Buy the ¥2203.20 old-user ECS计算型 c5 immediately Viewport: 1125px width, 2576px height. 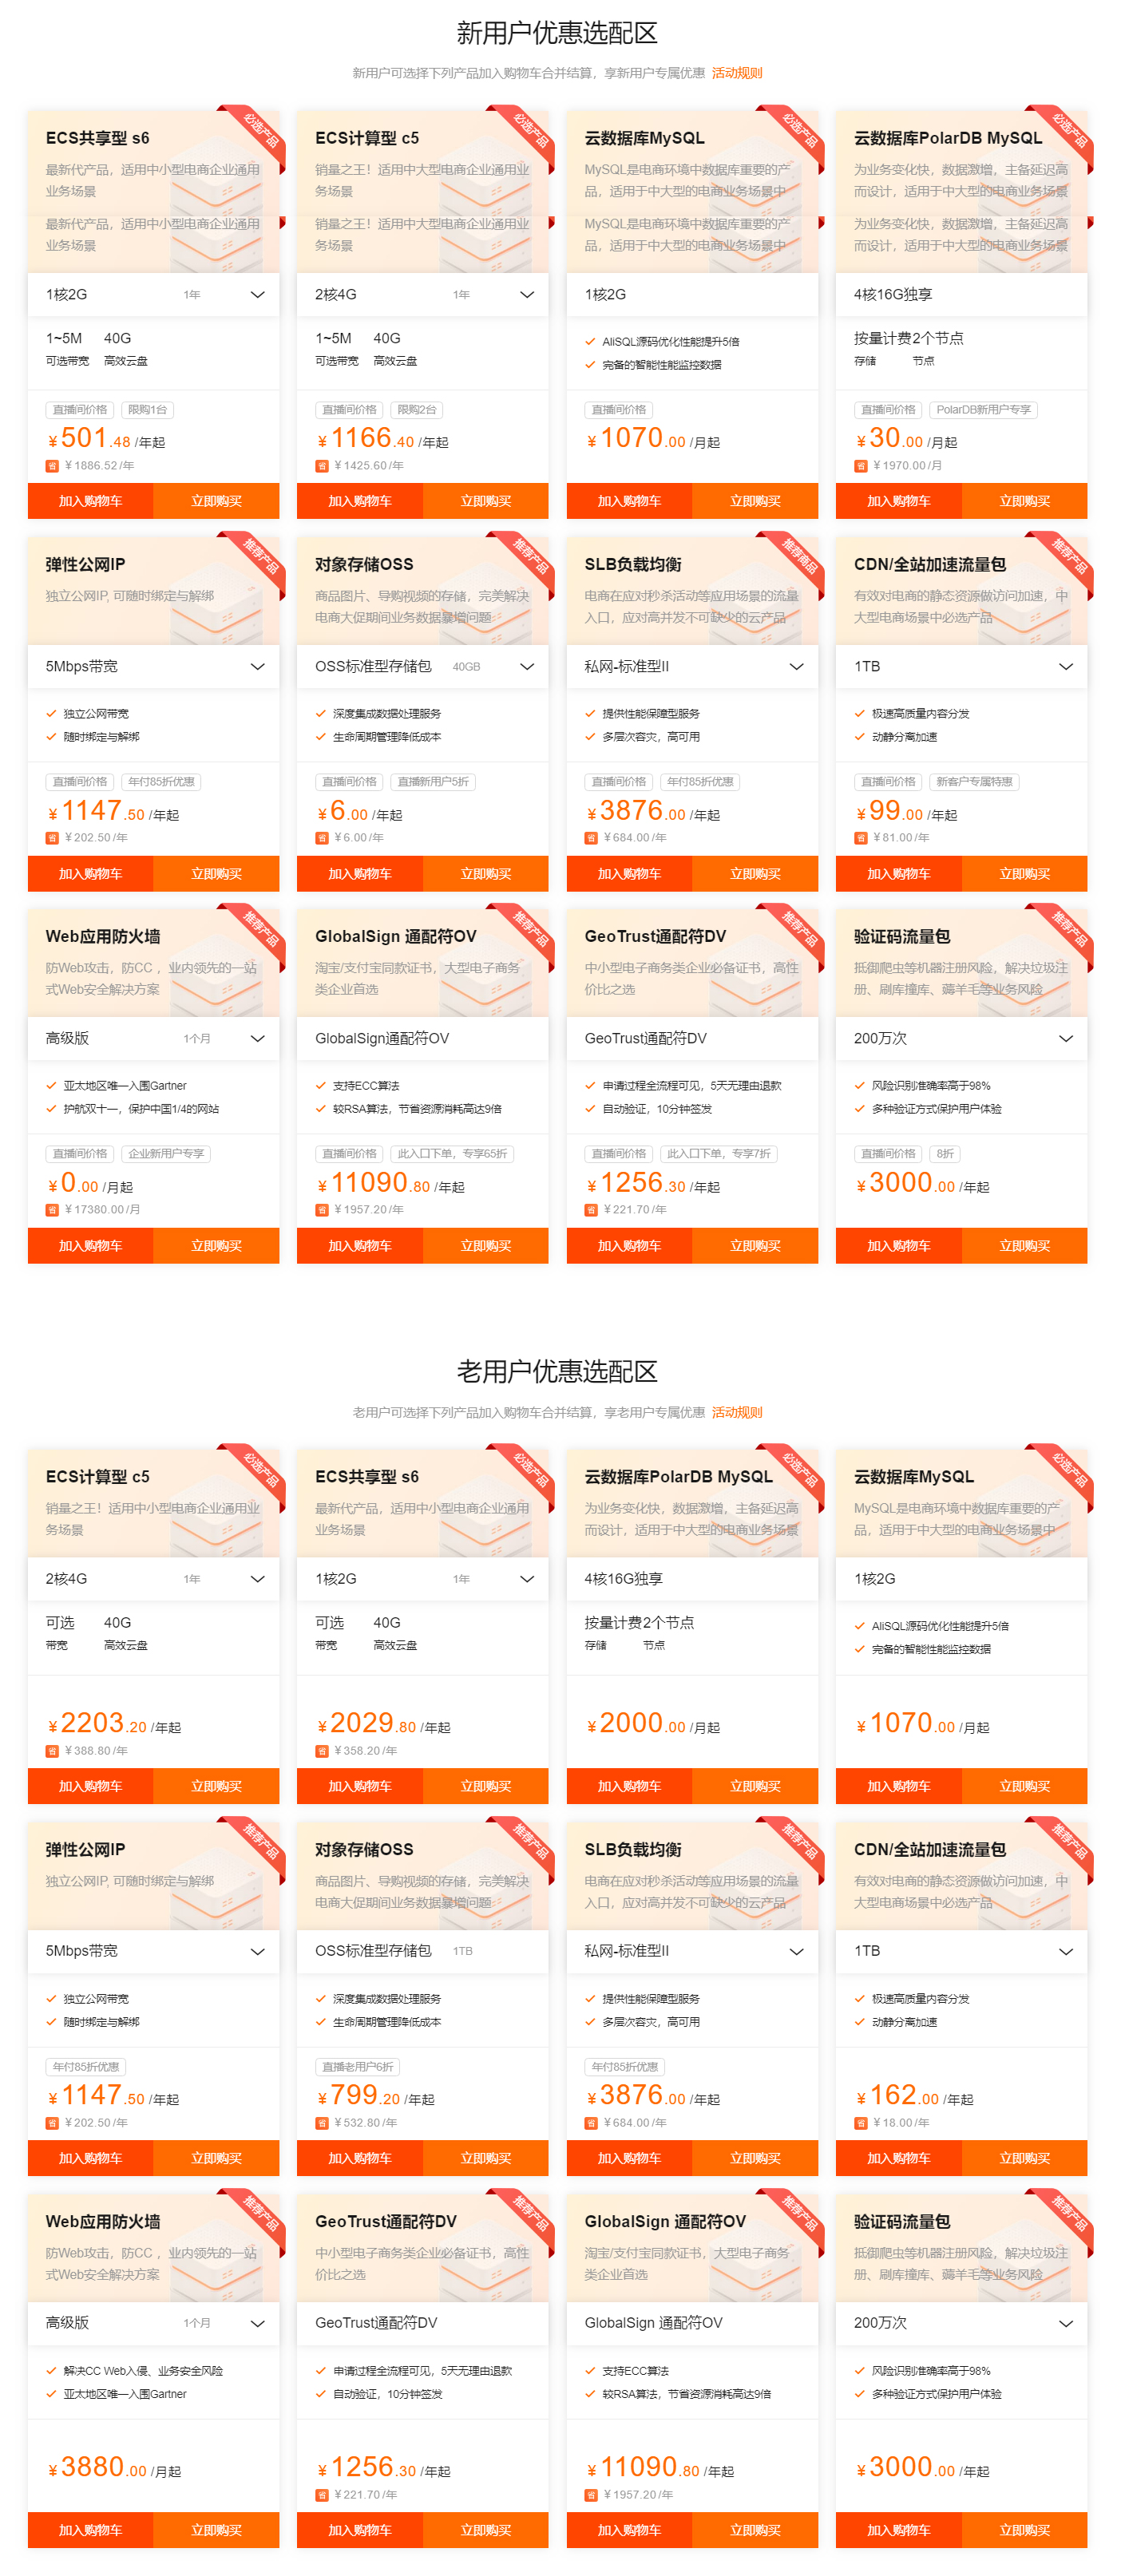(216, 1786)
